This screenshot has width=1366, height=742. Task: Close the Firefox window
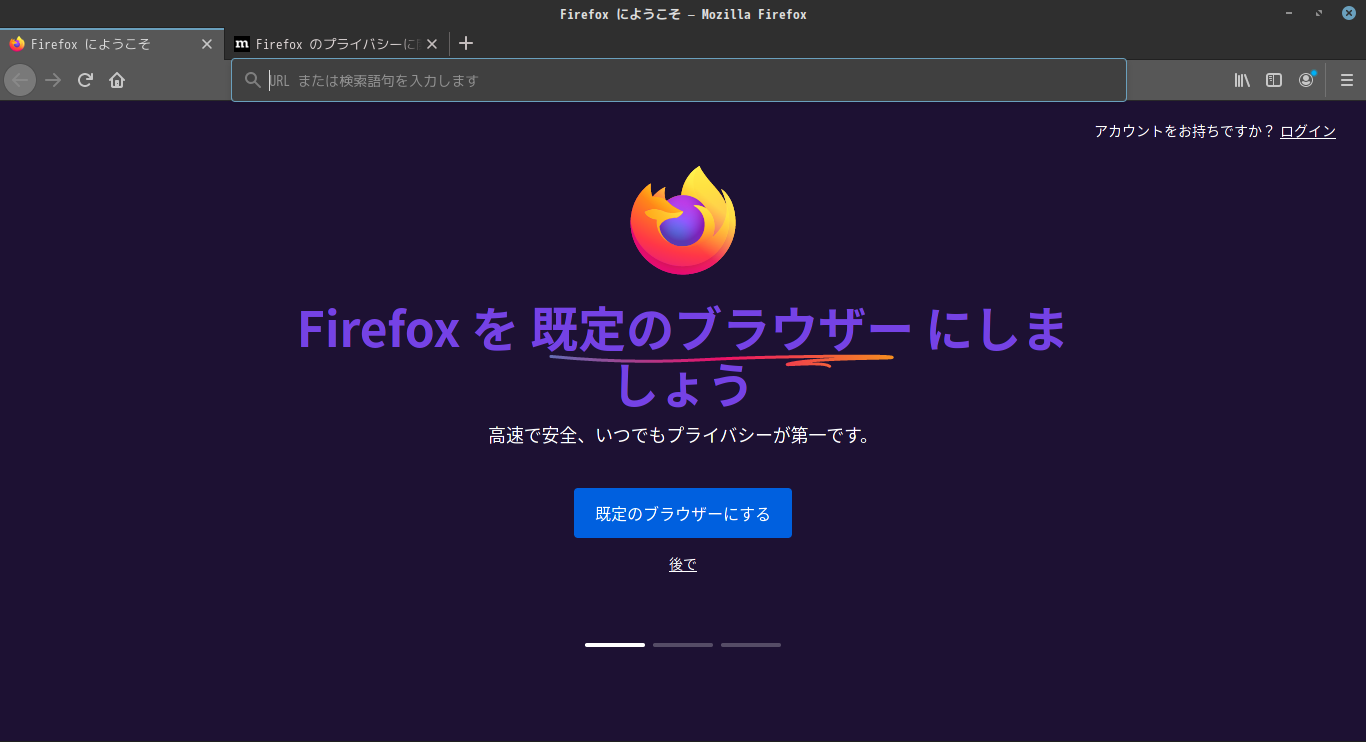click(1348, 13)
